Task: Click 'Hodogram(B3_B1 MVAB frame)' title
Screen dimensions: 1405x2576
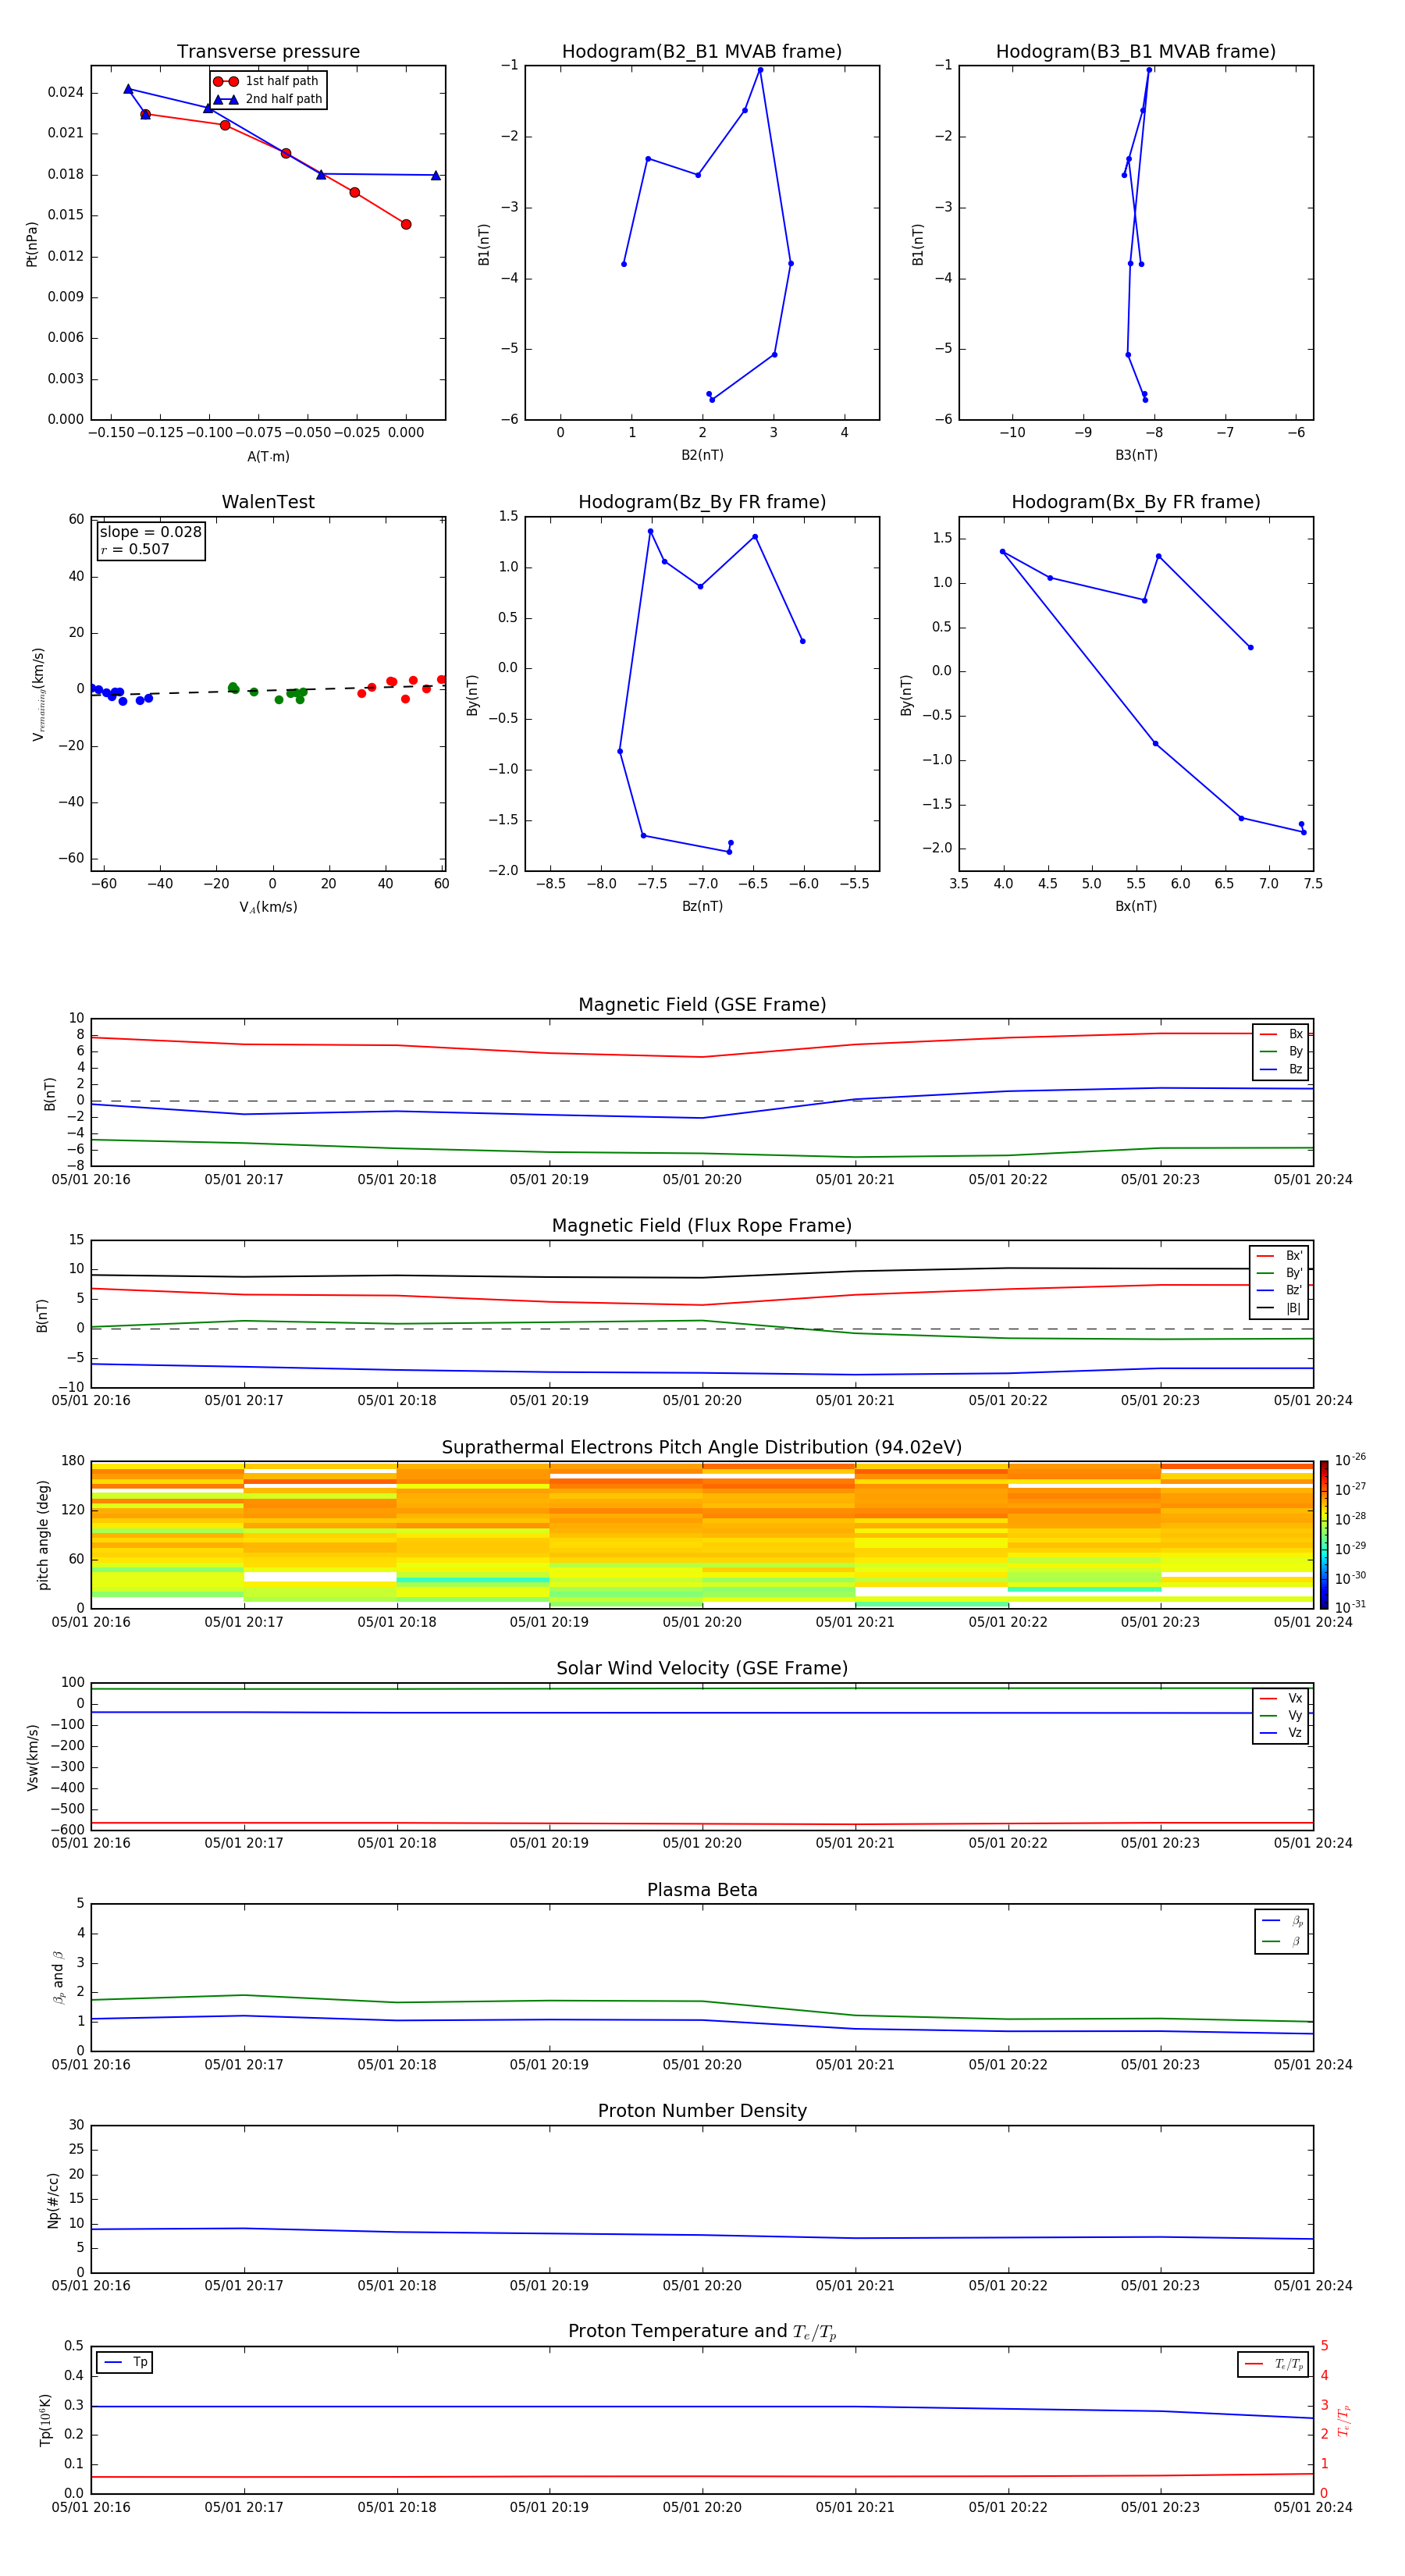Action: point(1136,51)
